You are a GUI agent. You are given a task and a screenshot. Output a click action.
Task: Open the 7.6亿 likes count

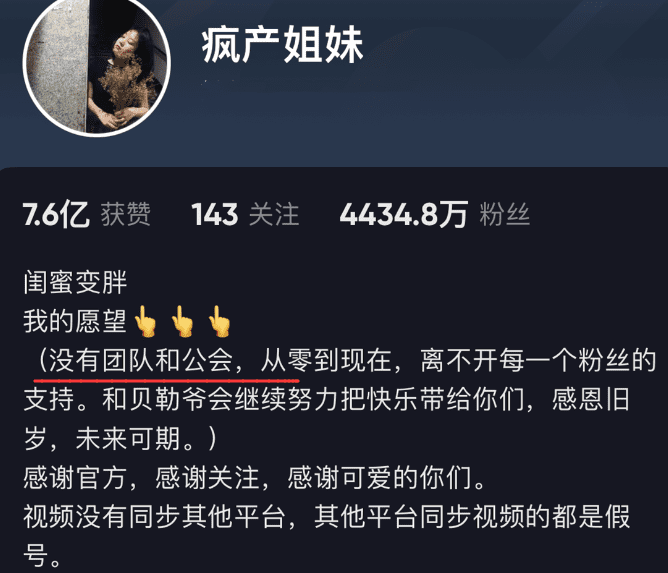pyautogui.click(x=56, y=214)
